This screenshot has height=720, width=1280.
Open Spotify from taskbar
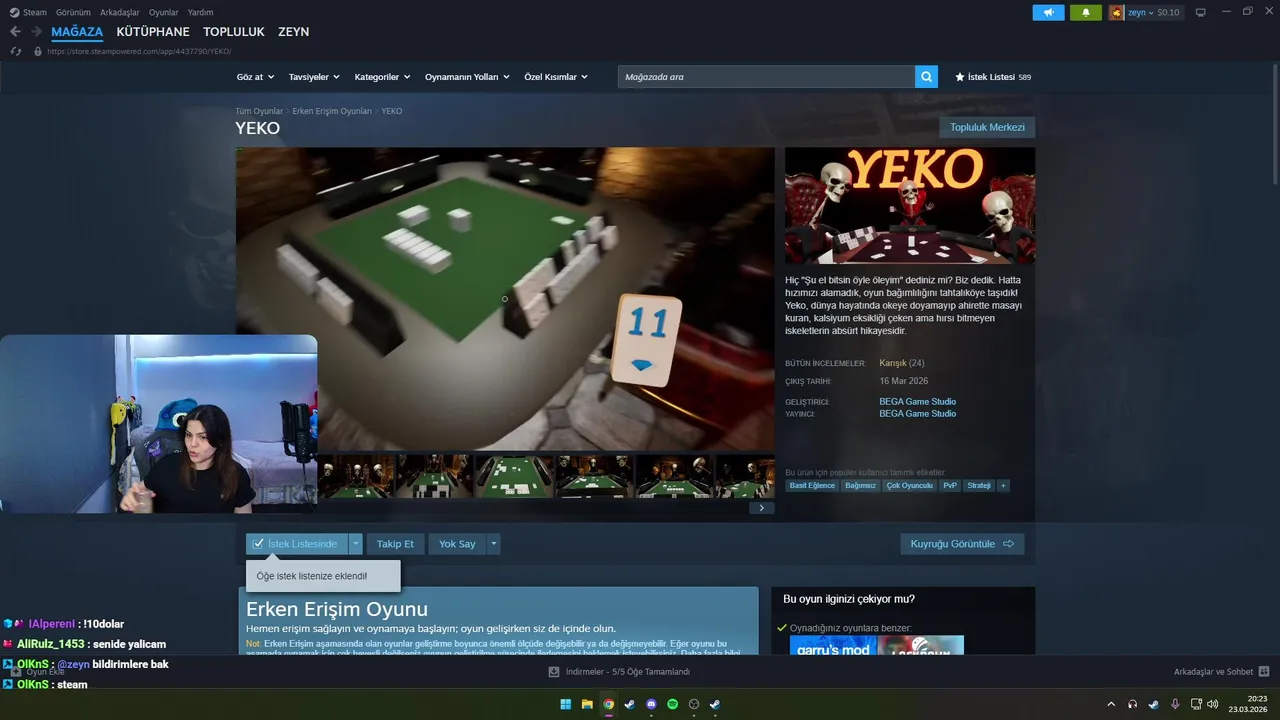(x=672, y=704)
